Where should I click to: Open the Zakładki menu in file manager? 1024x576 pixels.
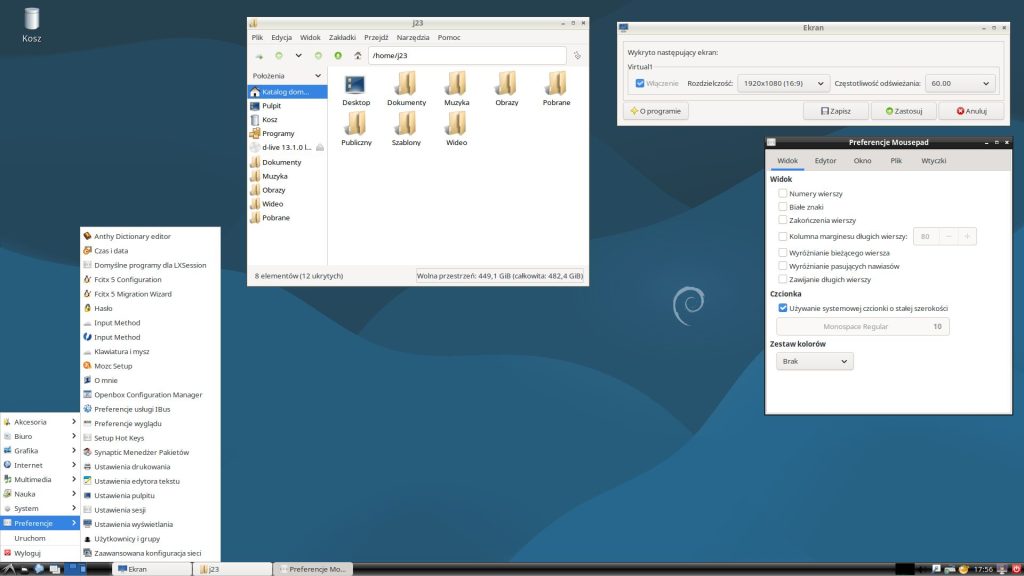(x=342, y=37)
